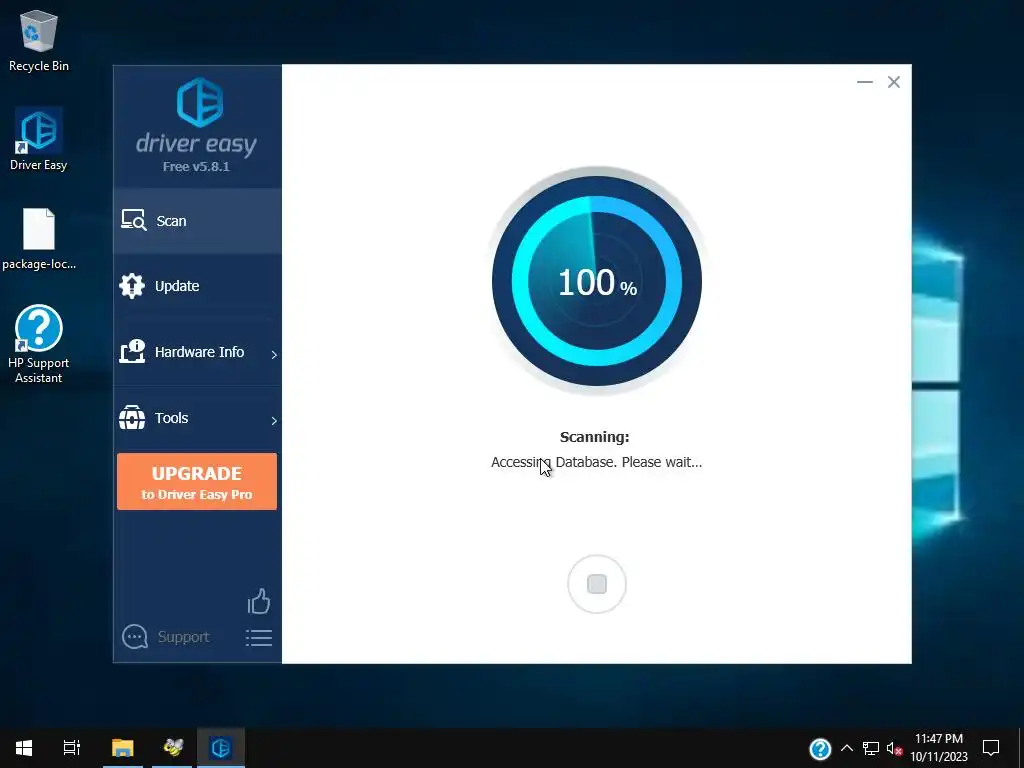Screen dimensions: 1024x768
Task: Open Support chat link
Action: [x=166, y=637]
